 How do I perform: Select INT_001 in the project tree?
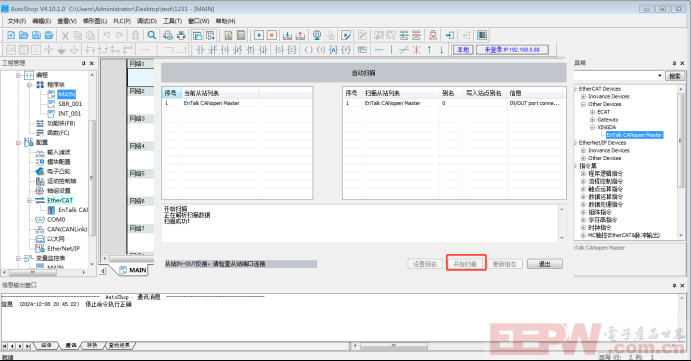pyautogui.click(x=70, y=114)
